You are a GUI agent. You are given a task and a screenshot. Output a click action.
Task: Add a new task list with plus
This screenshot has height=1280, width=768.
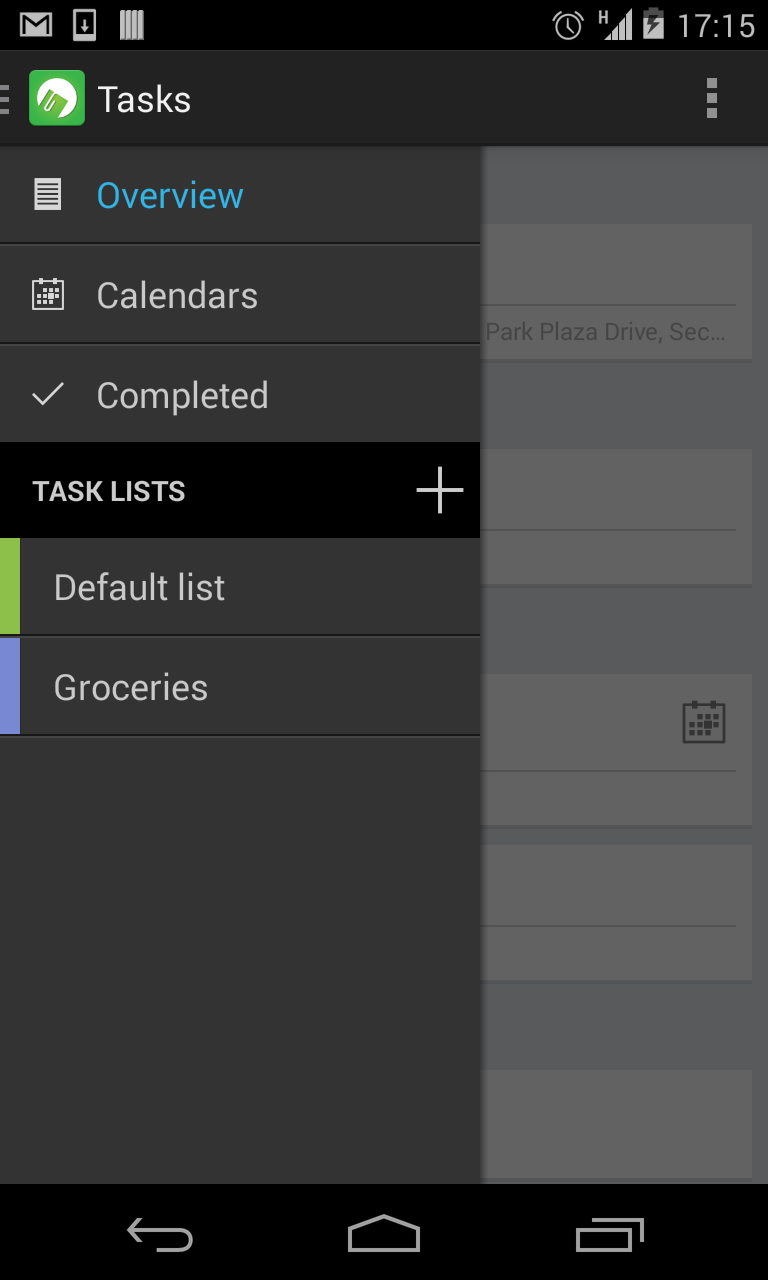click(439, 491)
